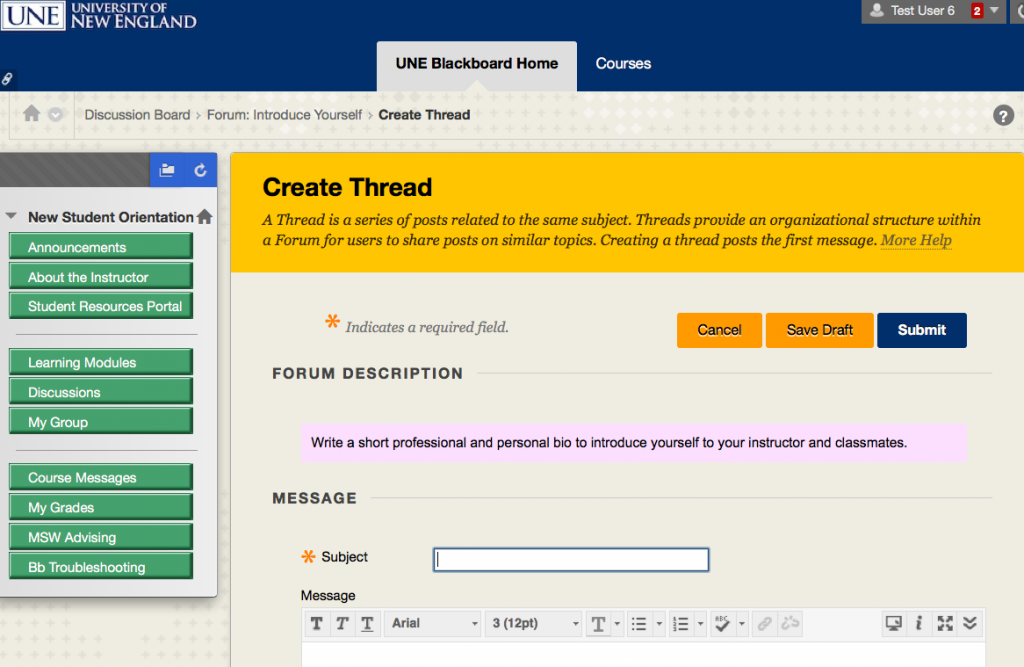The height and width of the screenshot is (667, 1024).
Task: Go to Discussion Board breadcrumb
Action: (137, 115)
